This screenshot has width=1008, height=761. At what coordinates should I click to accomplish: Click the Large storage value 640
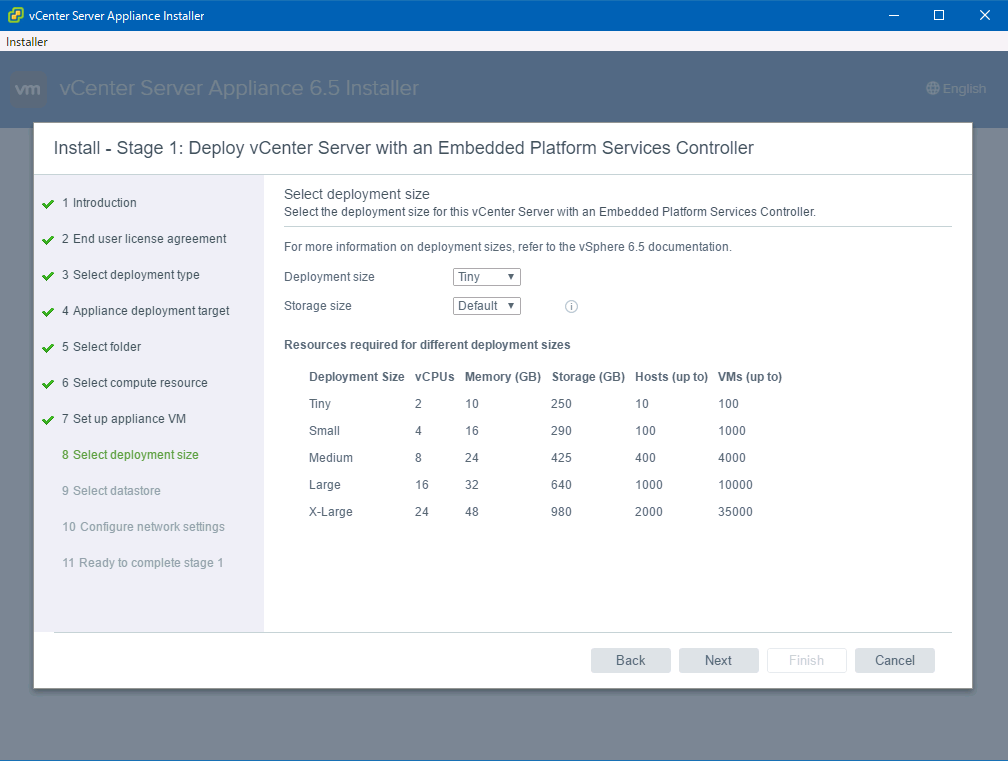pos(561,485)
